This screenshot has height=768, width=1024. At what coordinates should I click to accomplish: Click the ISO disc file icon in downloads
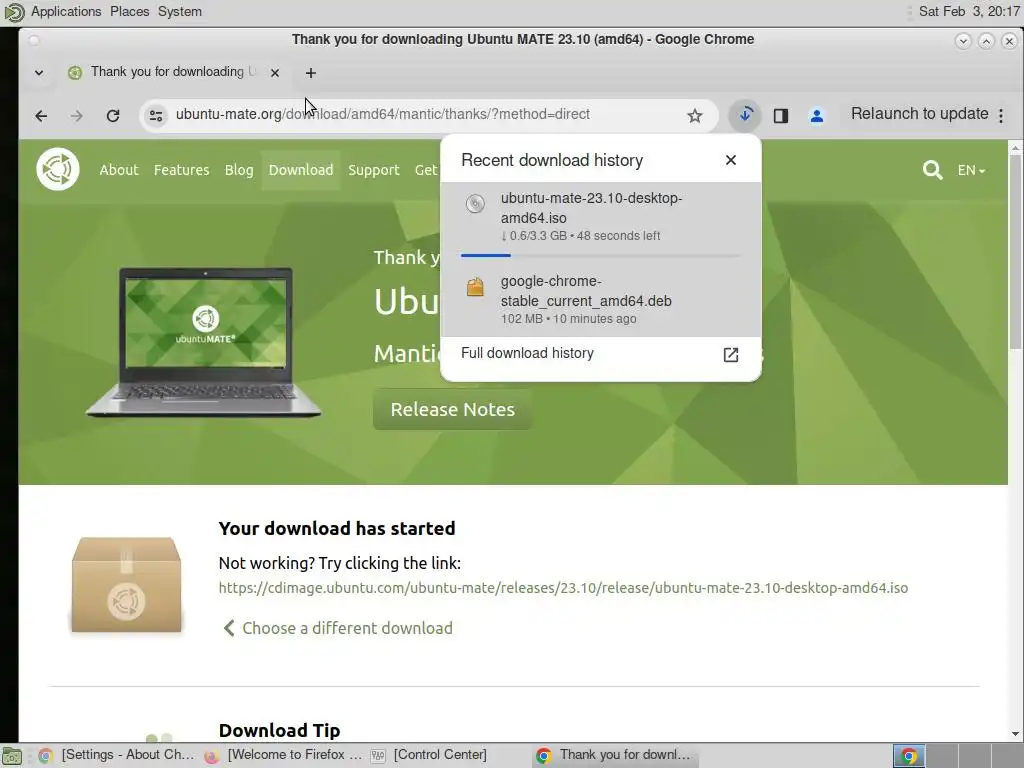(475, 204)
